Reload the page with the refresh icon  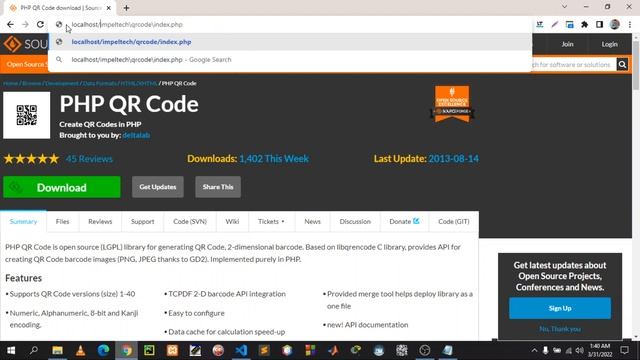[x=40, y=24]
